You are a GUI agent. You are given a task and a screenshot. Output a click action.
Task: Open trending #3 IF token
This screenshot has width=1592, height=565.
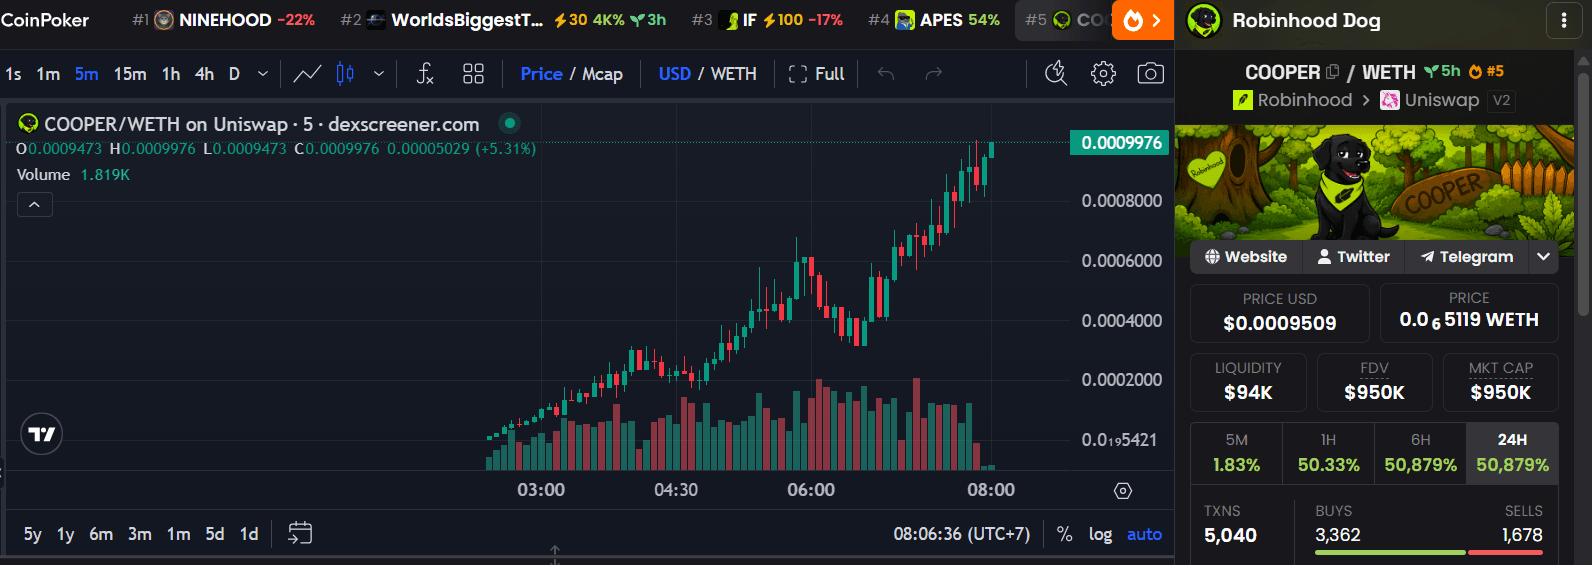click(x=767, y=20)
